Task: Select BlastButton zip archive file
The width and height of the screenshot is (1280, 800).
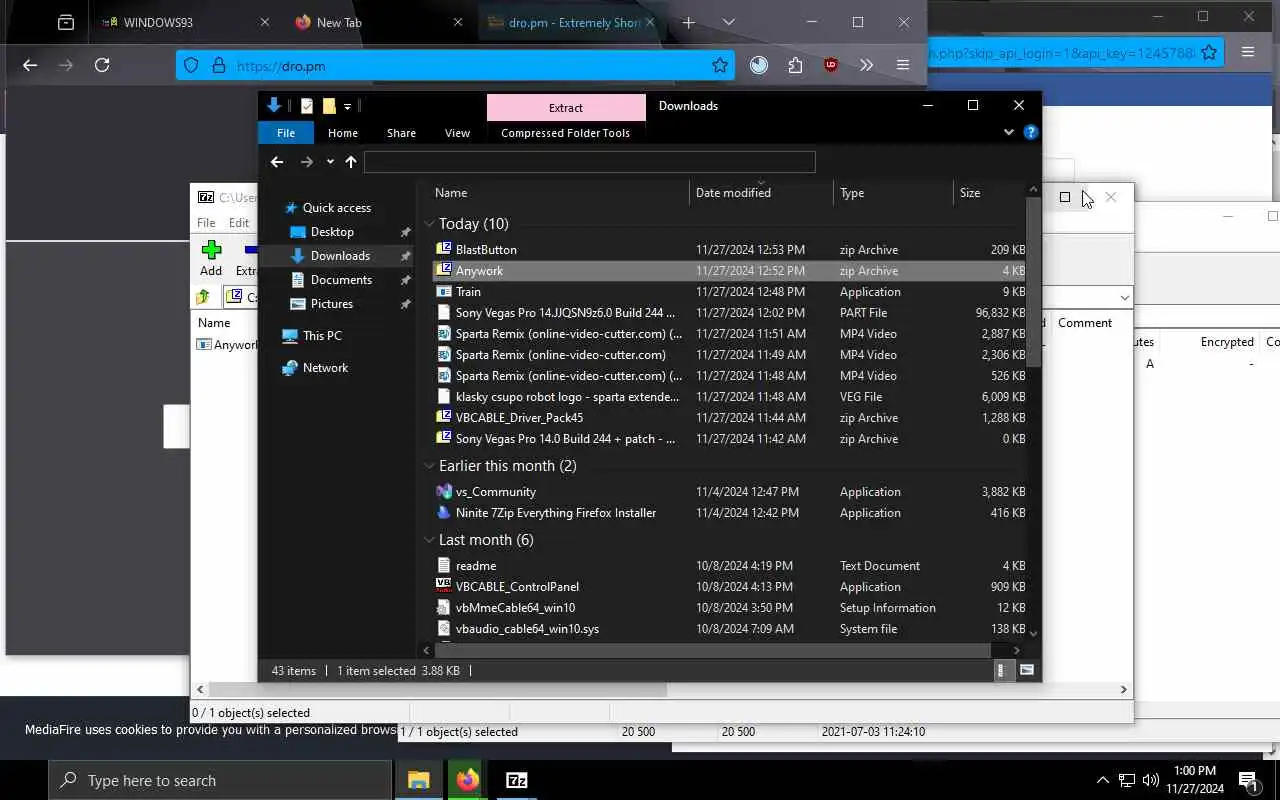Action: pyautogui.click(x=730, y=250)
